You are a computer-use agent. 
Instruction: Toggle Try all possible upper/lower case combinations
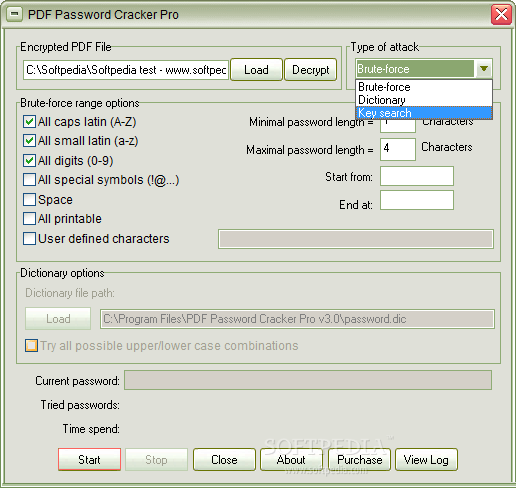point(31,346)
